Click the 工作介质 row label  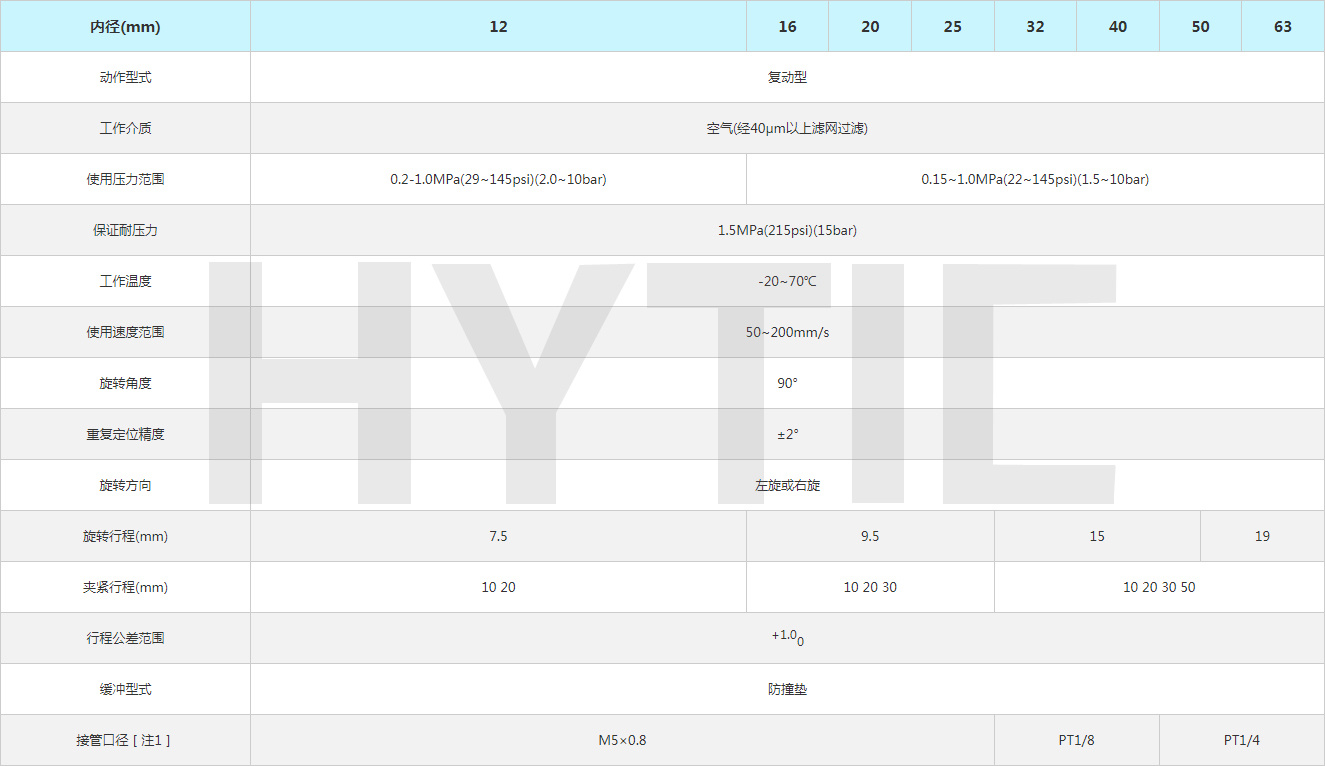coord(125,128)
